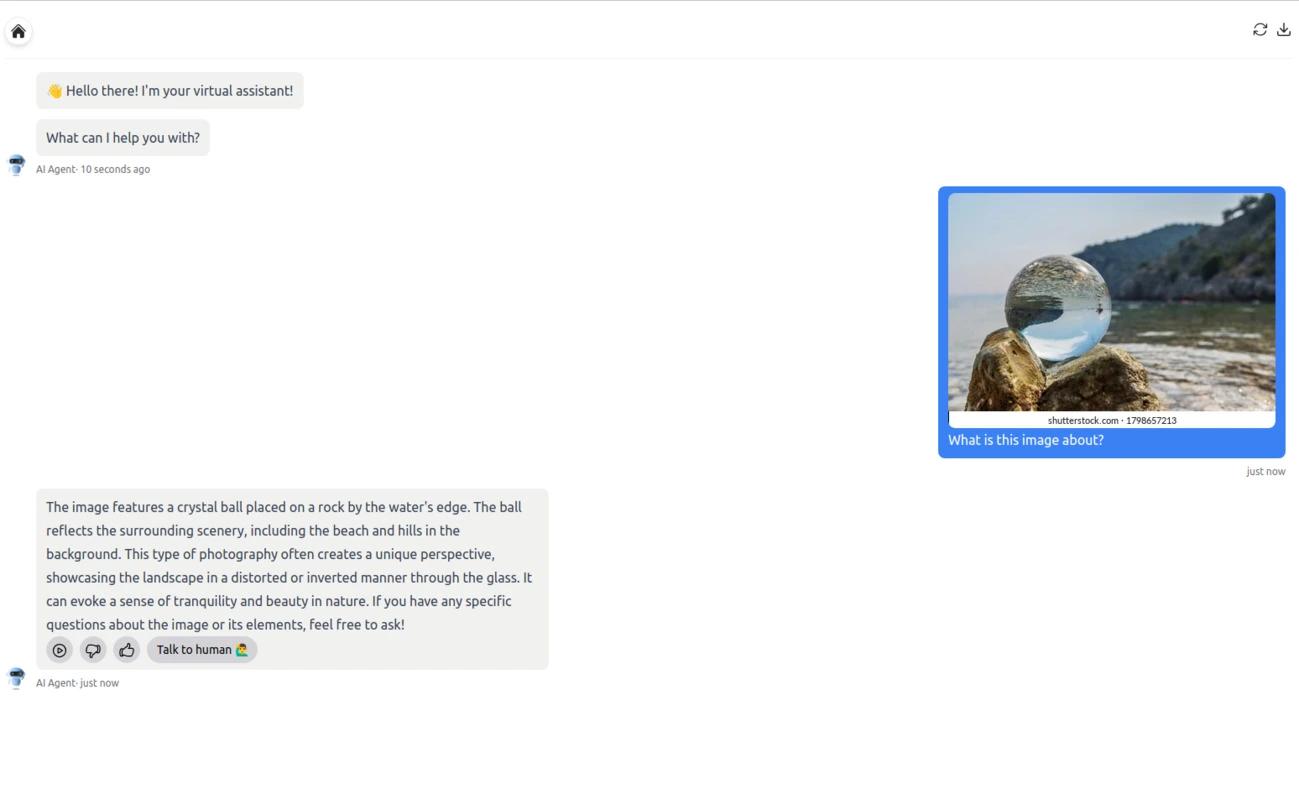Give thumbs down to the response
Viewport: 1299px width, 805px height.
coord(93,650)
